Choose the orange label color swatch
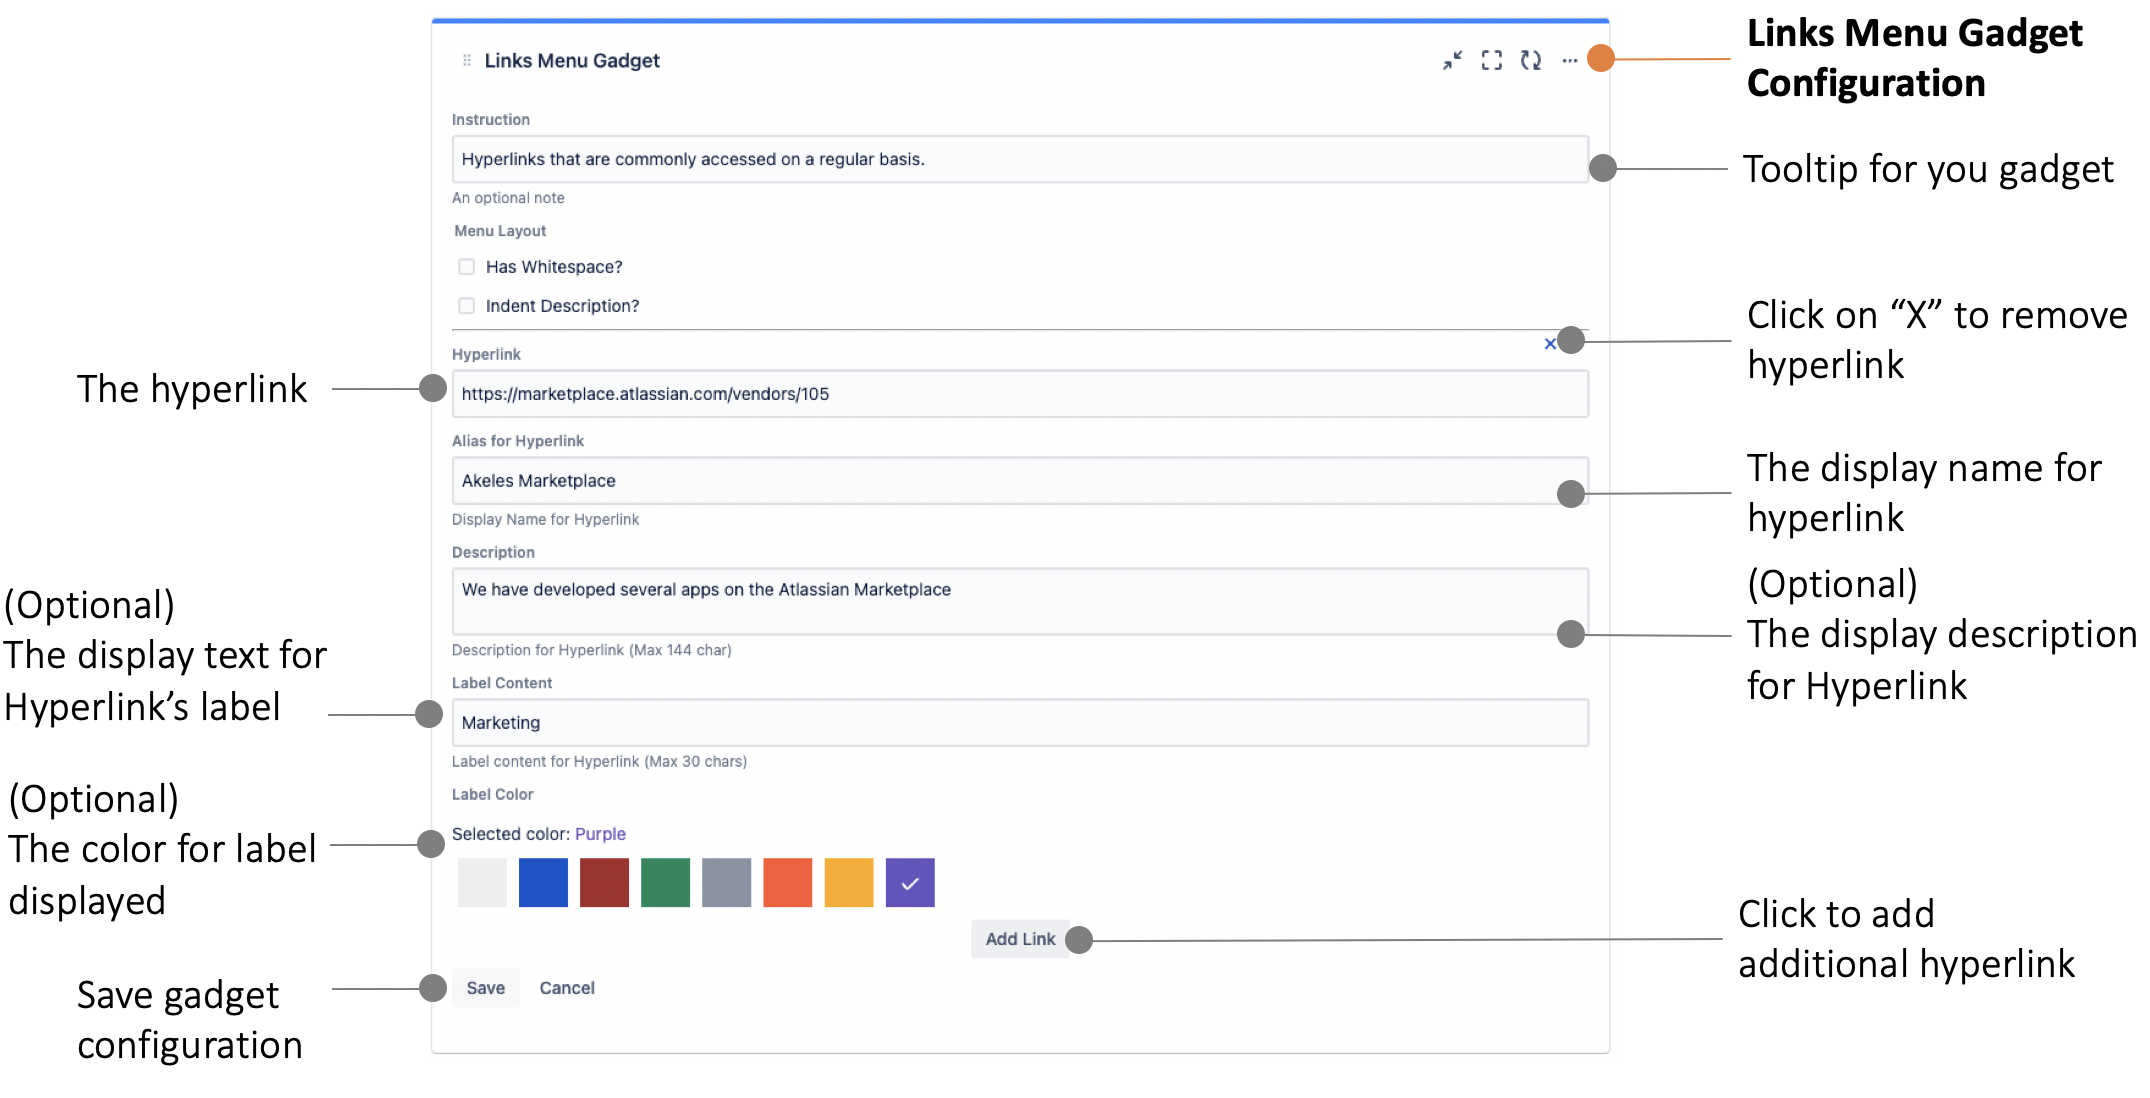 click(x=787, y=881)
